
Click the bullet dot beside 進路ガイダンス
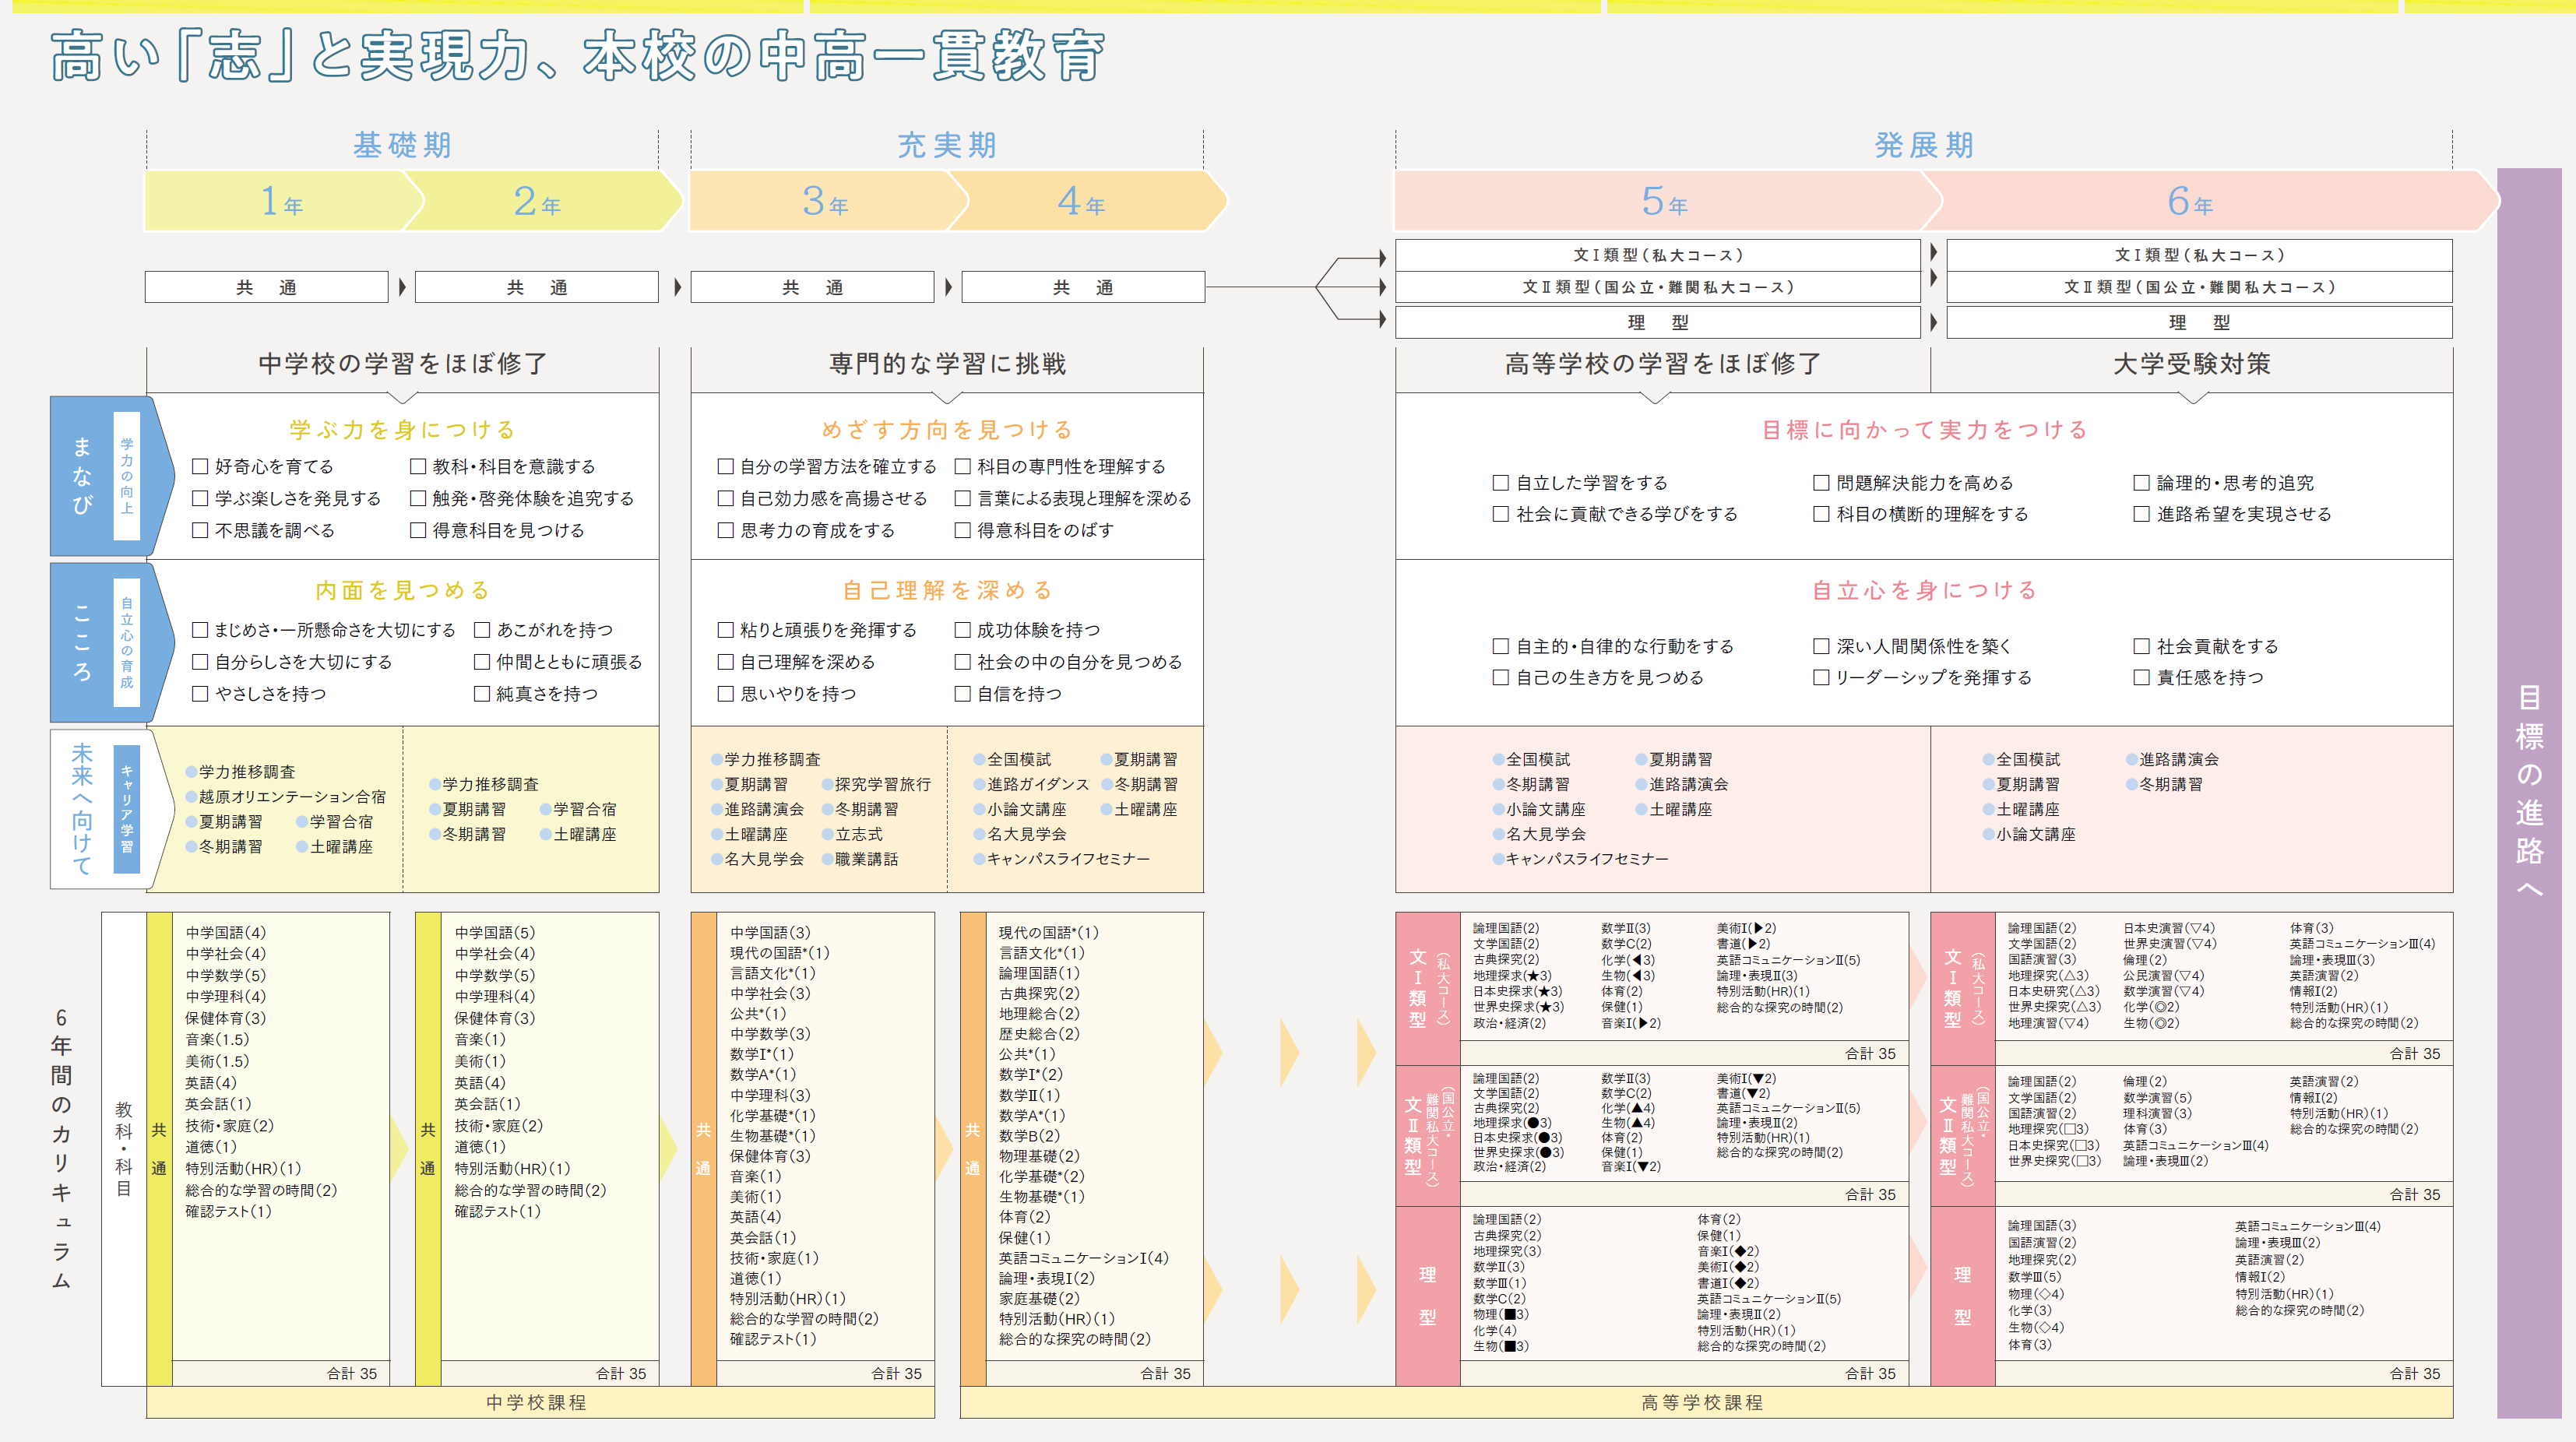[979, 785]
